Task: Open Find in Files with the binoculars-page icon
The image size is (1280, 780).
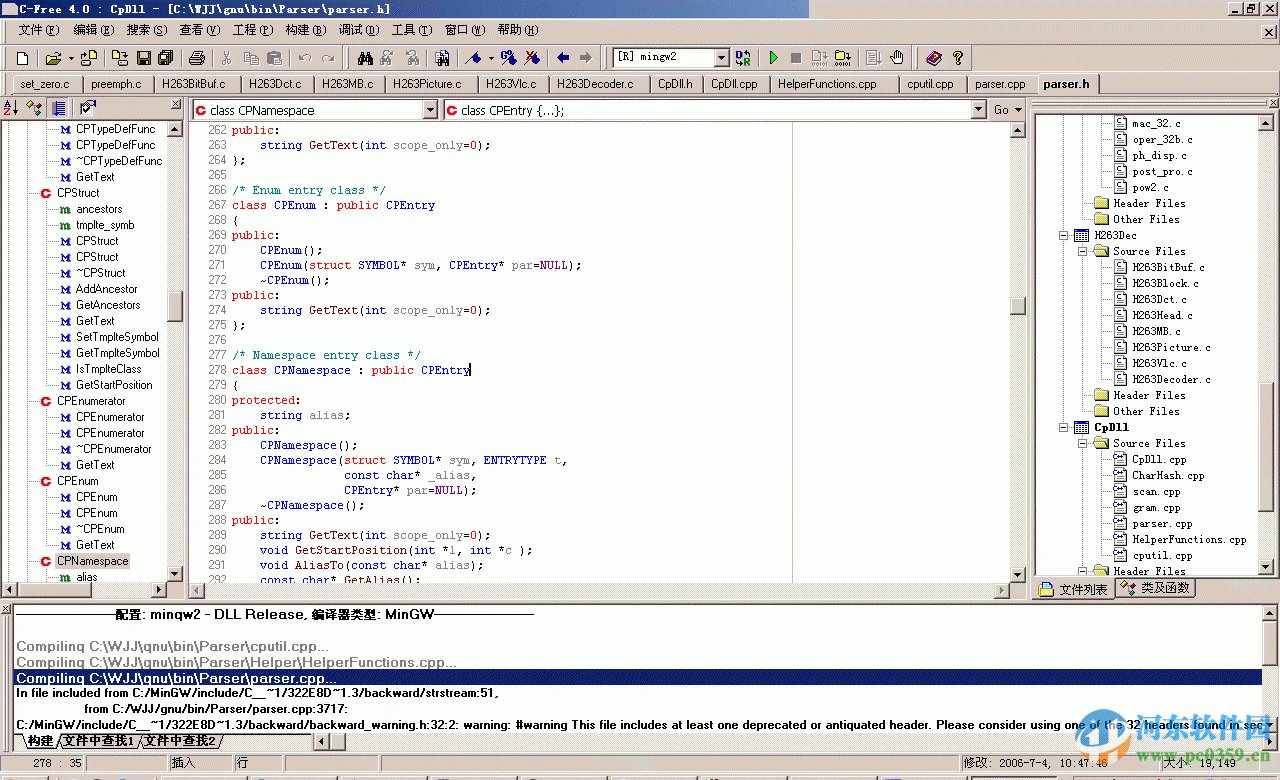Action: pos(443,57)
